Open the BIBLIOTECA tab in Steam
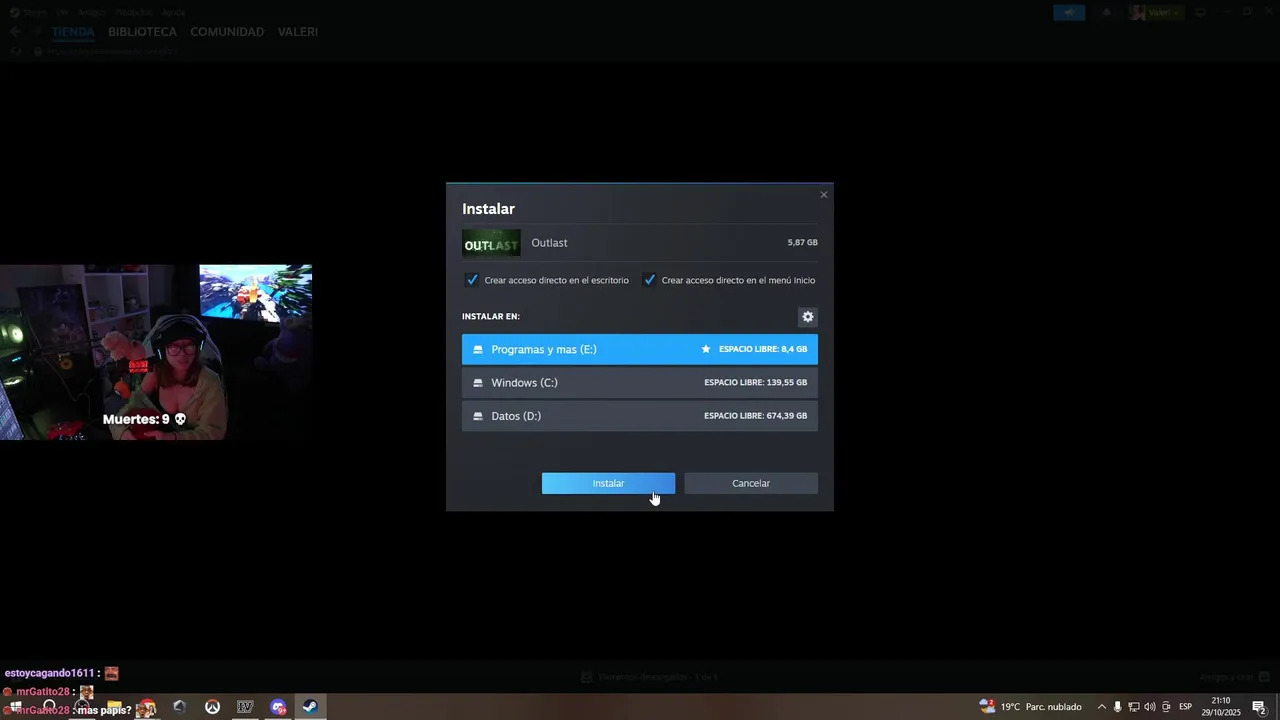Viewport: 1280px width, 720px height. tap(142, 32)
